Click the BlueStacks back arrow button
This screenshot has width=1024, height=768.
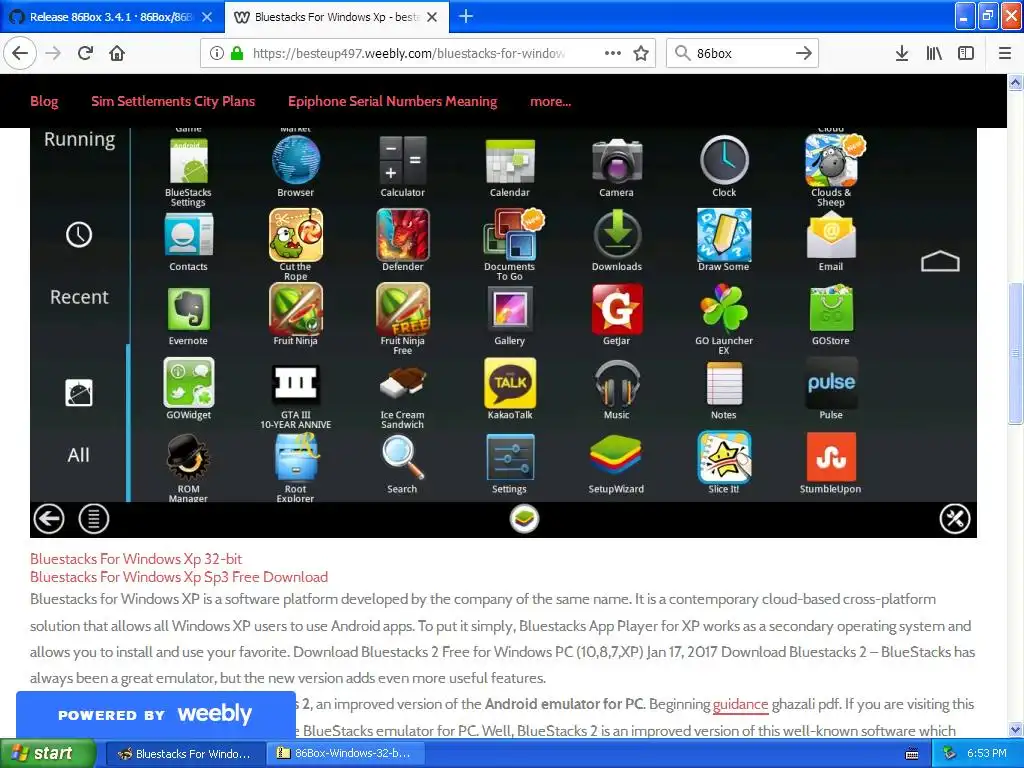coord(49,519)
